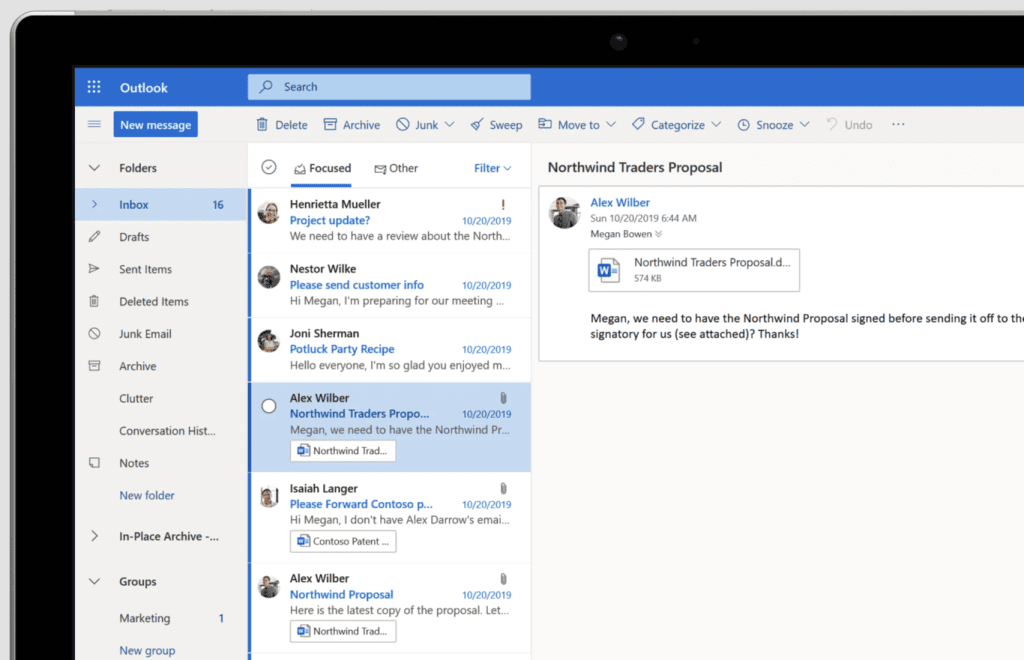
Task: Click the Delete trash icon in toolbar
Action: click(x=262, y=124)
